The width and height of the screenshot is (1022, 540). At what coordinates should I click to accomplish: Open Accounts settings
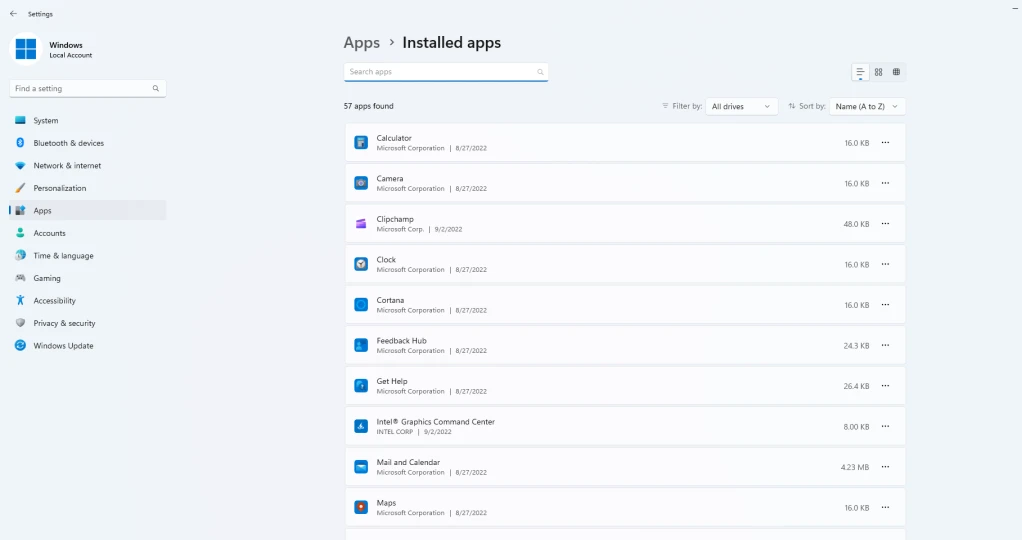coord(88,233)
